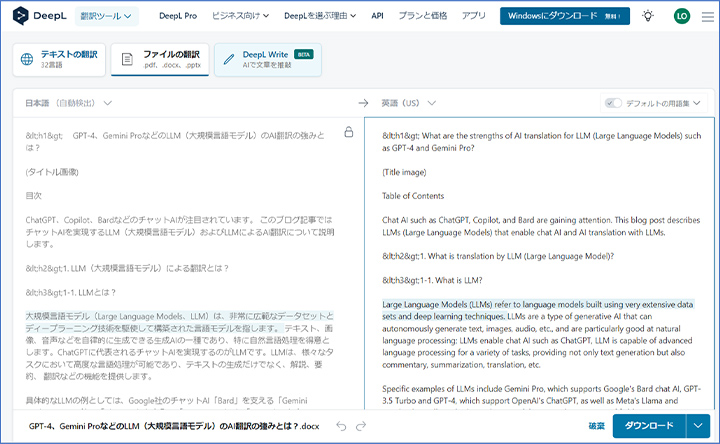
Task: Open the hamburger menu icon
Action: coord(708,17)
